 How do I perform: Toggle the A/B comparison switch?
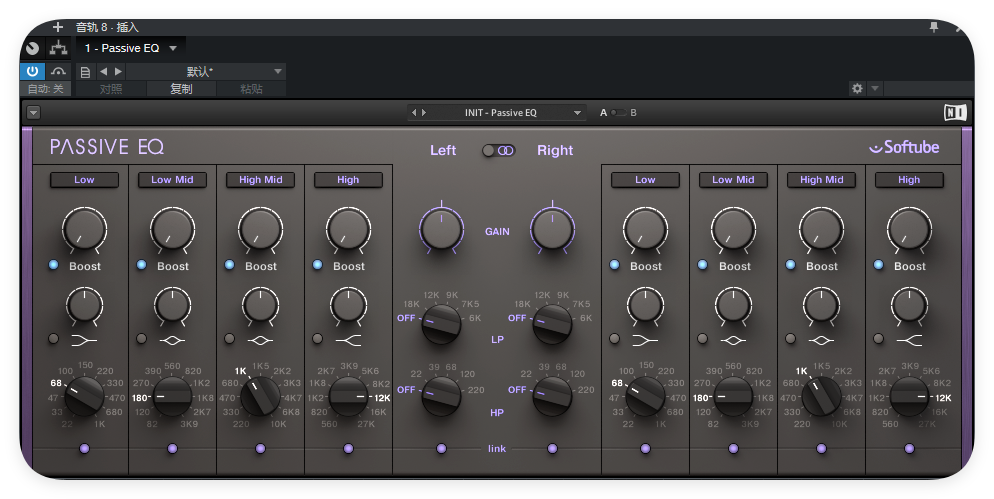pos(618,113)
